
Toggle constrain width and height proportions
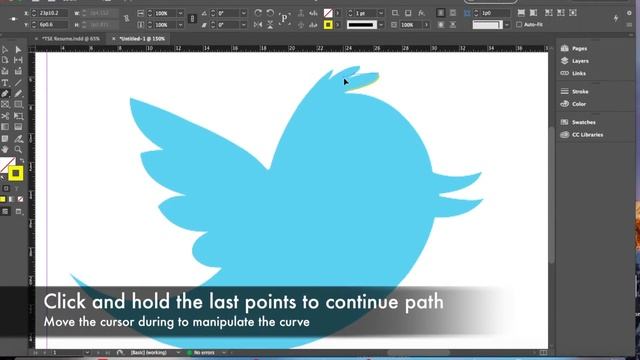click(x=127, y=19)
